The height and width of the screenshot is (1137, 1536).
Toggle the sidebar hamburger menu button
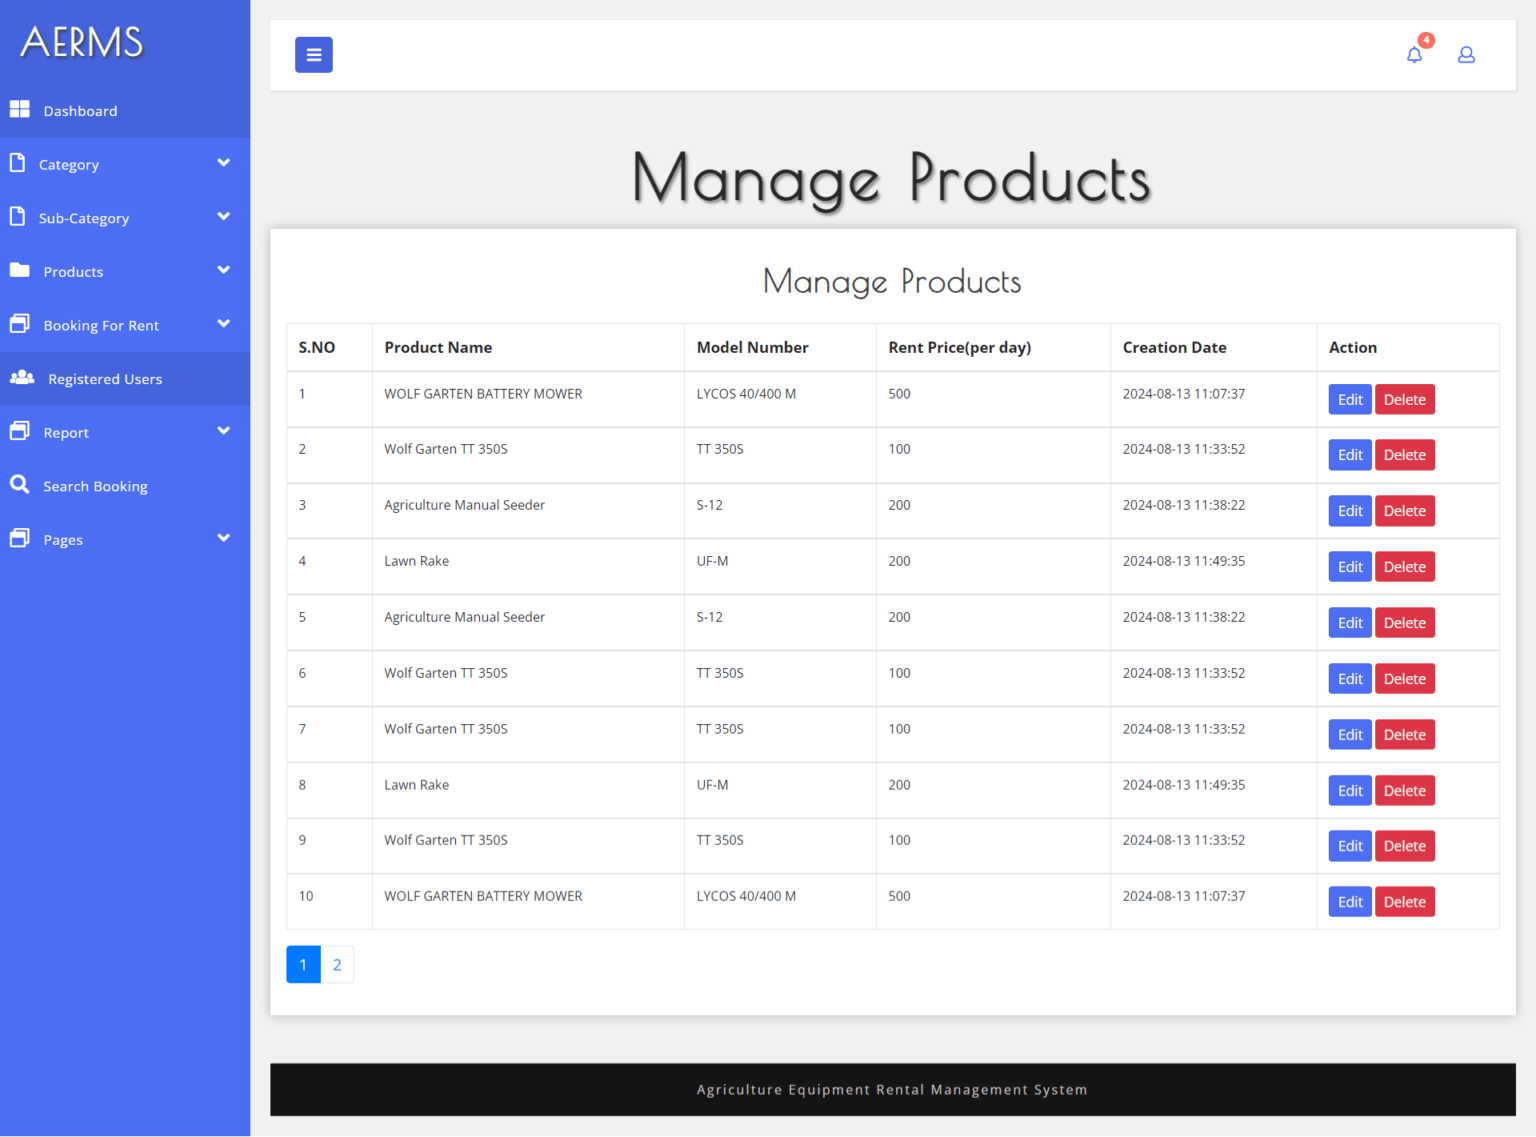pos(313,55)
